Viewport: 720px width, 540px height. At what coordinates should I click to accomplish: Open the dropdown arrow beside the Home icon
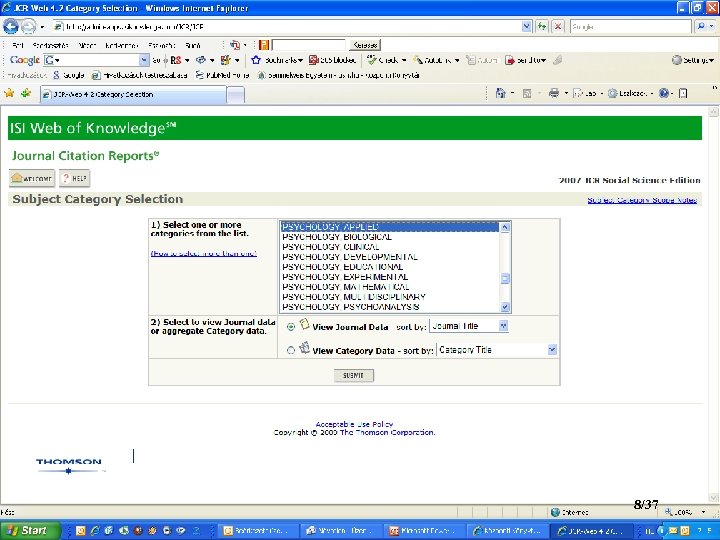click(512, 93)
